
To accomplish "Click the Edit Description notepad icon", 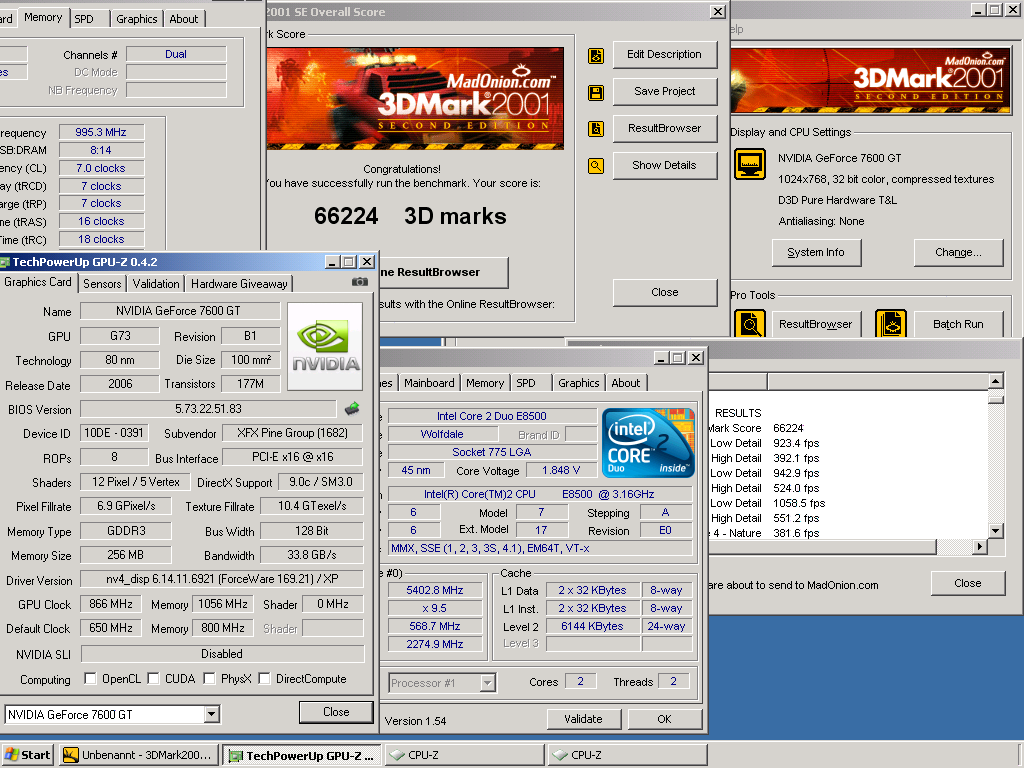I will click(596, 56).
